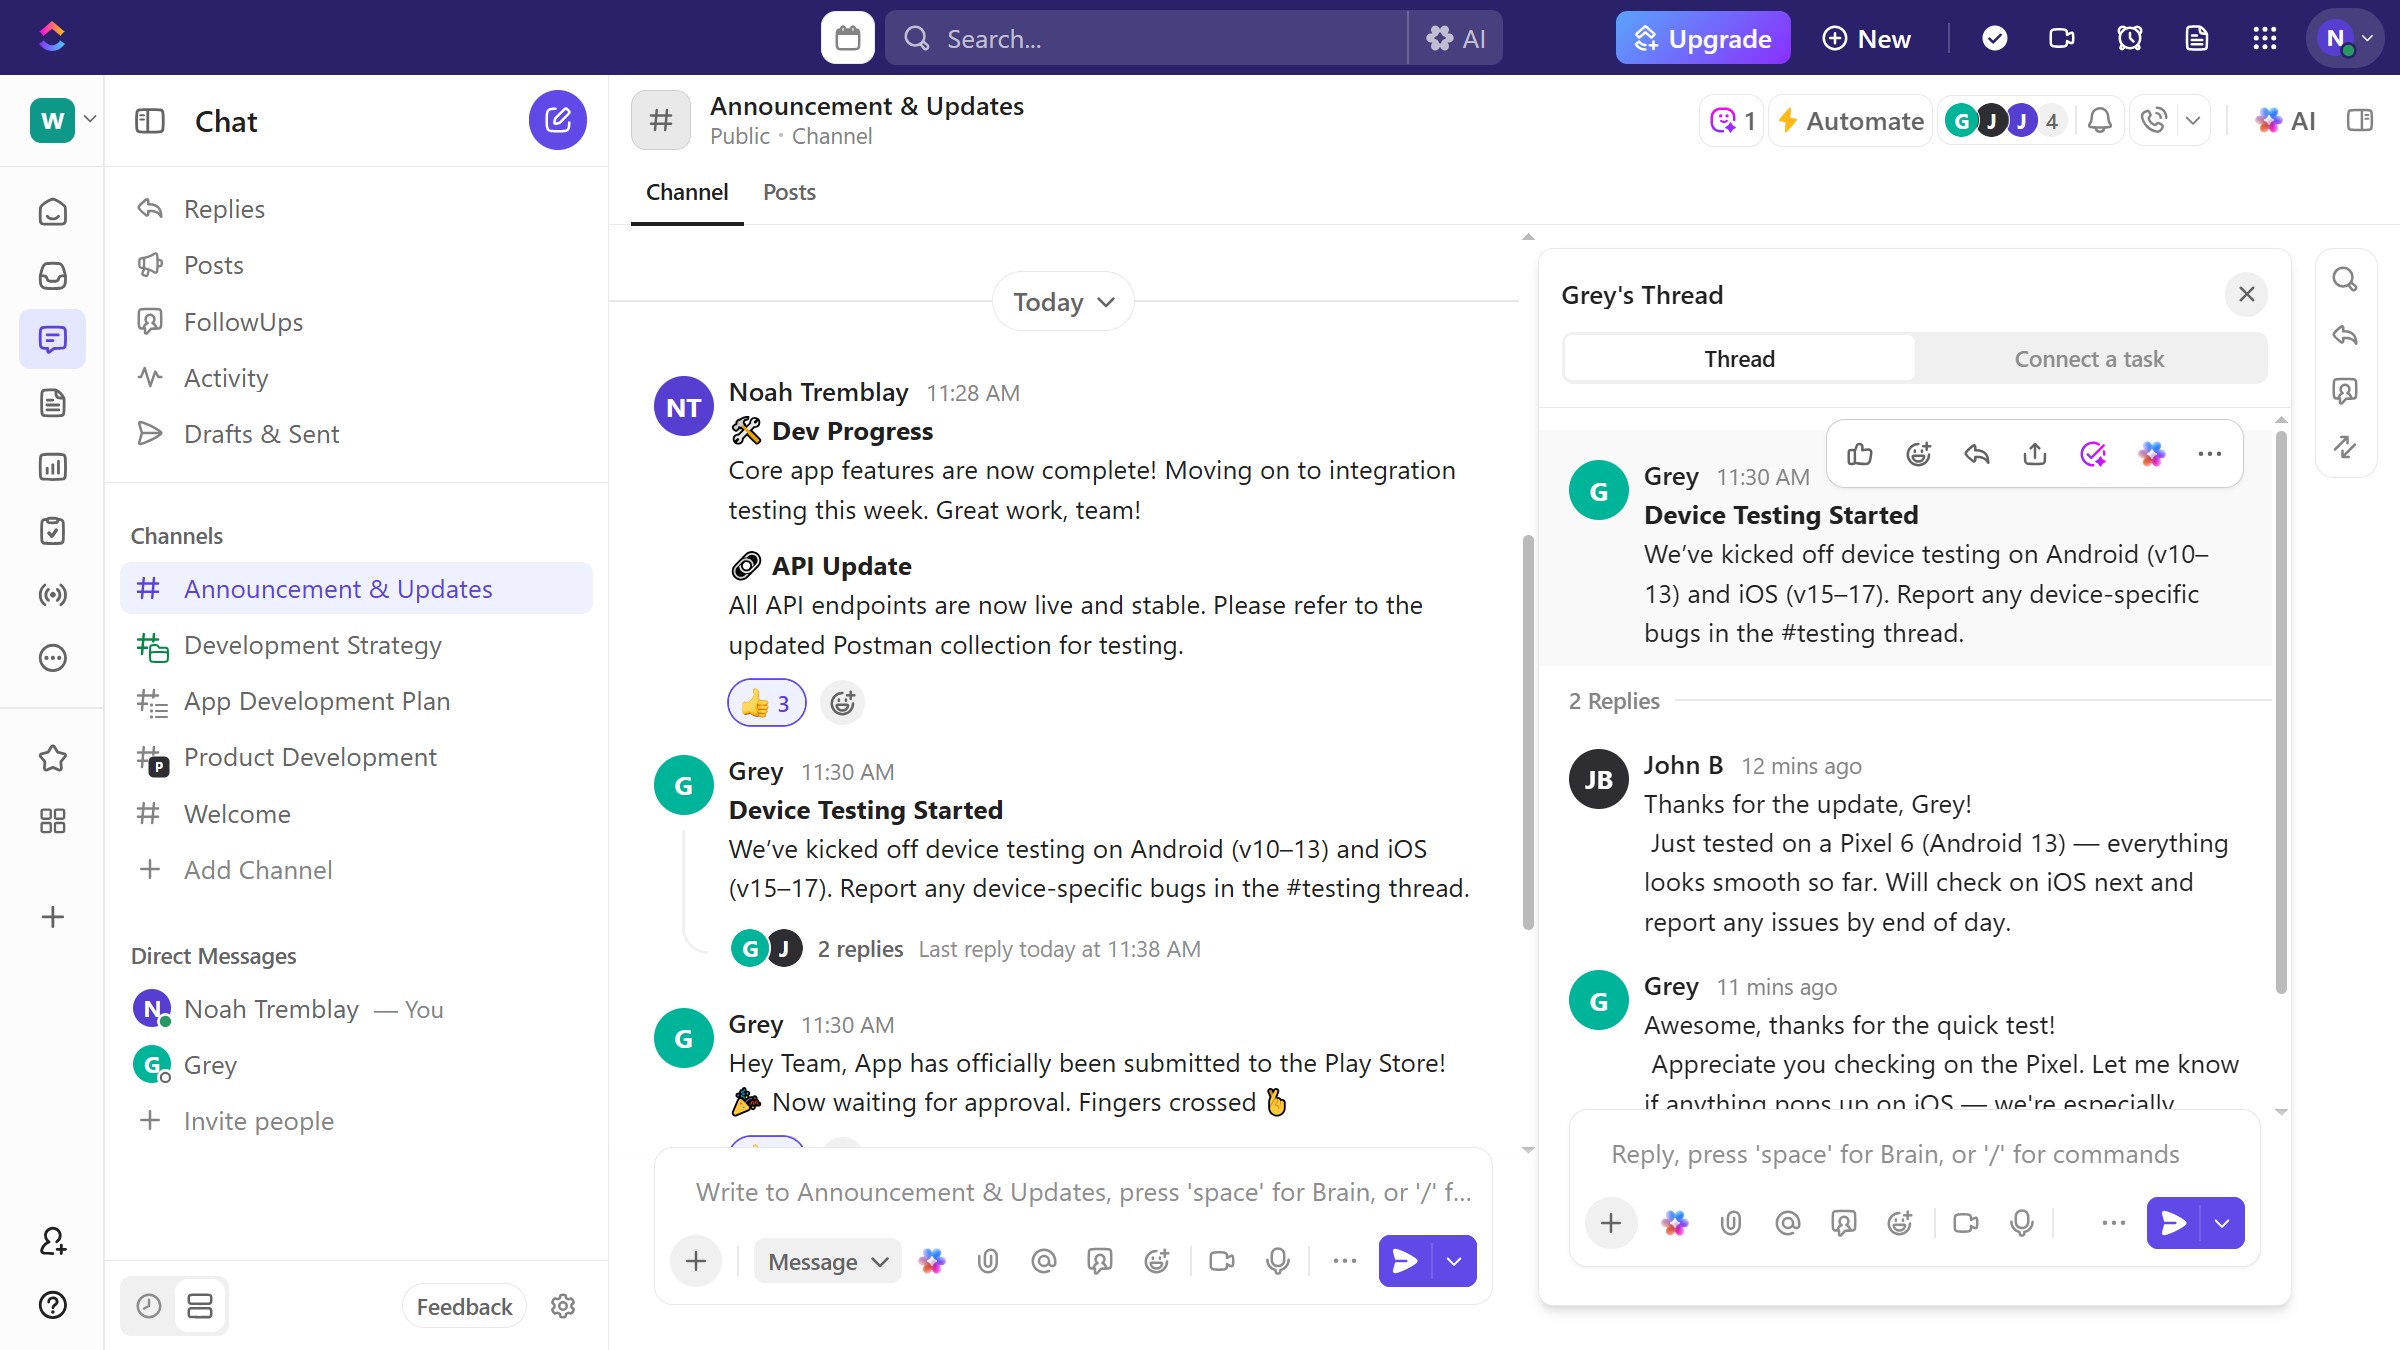Toggle the right side panel layout icon
Screen dimensions: 2400x1350
click(2360, 121)
